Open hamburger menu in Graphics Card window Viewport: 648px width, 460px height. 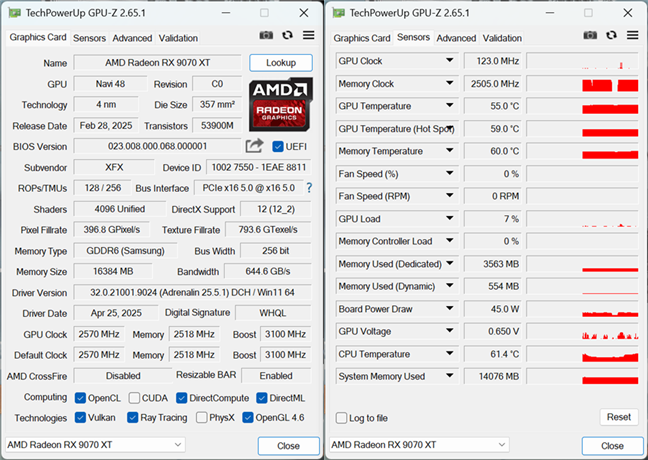308,35
